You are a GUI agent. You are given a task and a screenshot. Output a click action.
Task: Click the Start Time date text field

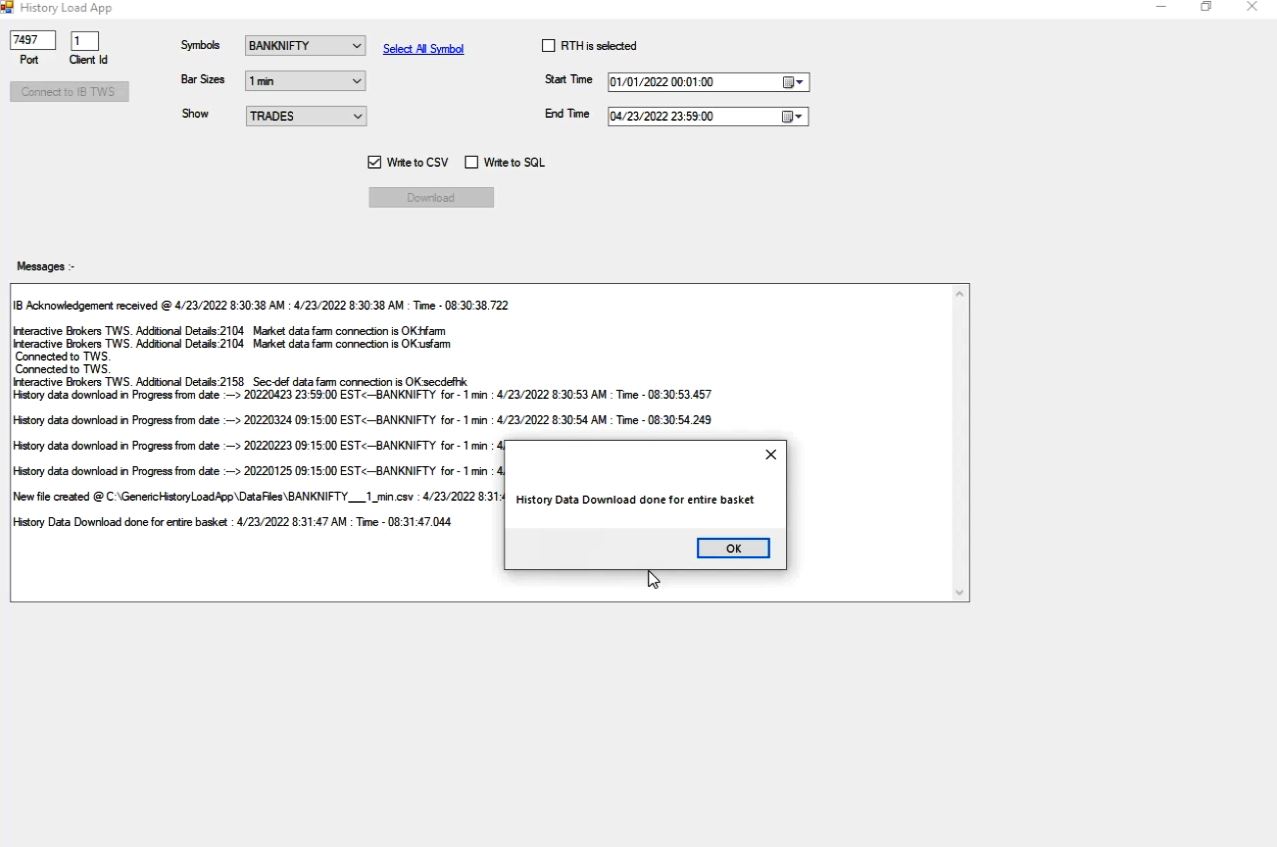pos(690,83)
